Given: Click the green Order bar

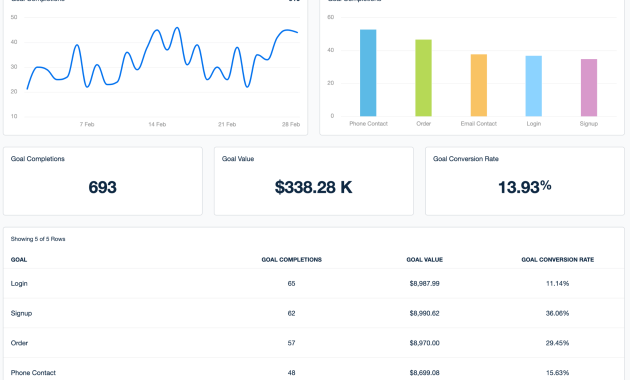Looking at the screenshot, I should [x=423, y=78].
